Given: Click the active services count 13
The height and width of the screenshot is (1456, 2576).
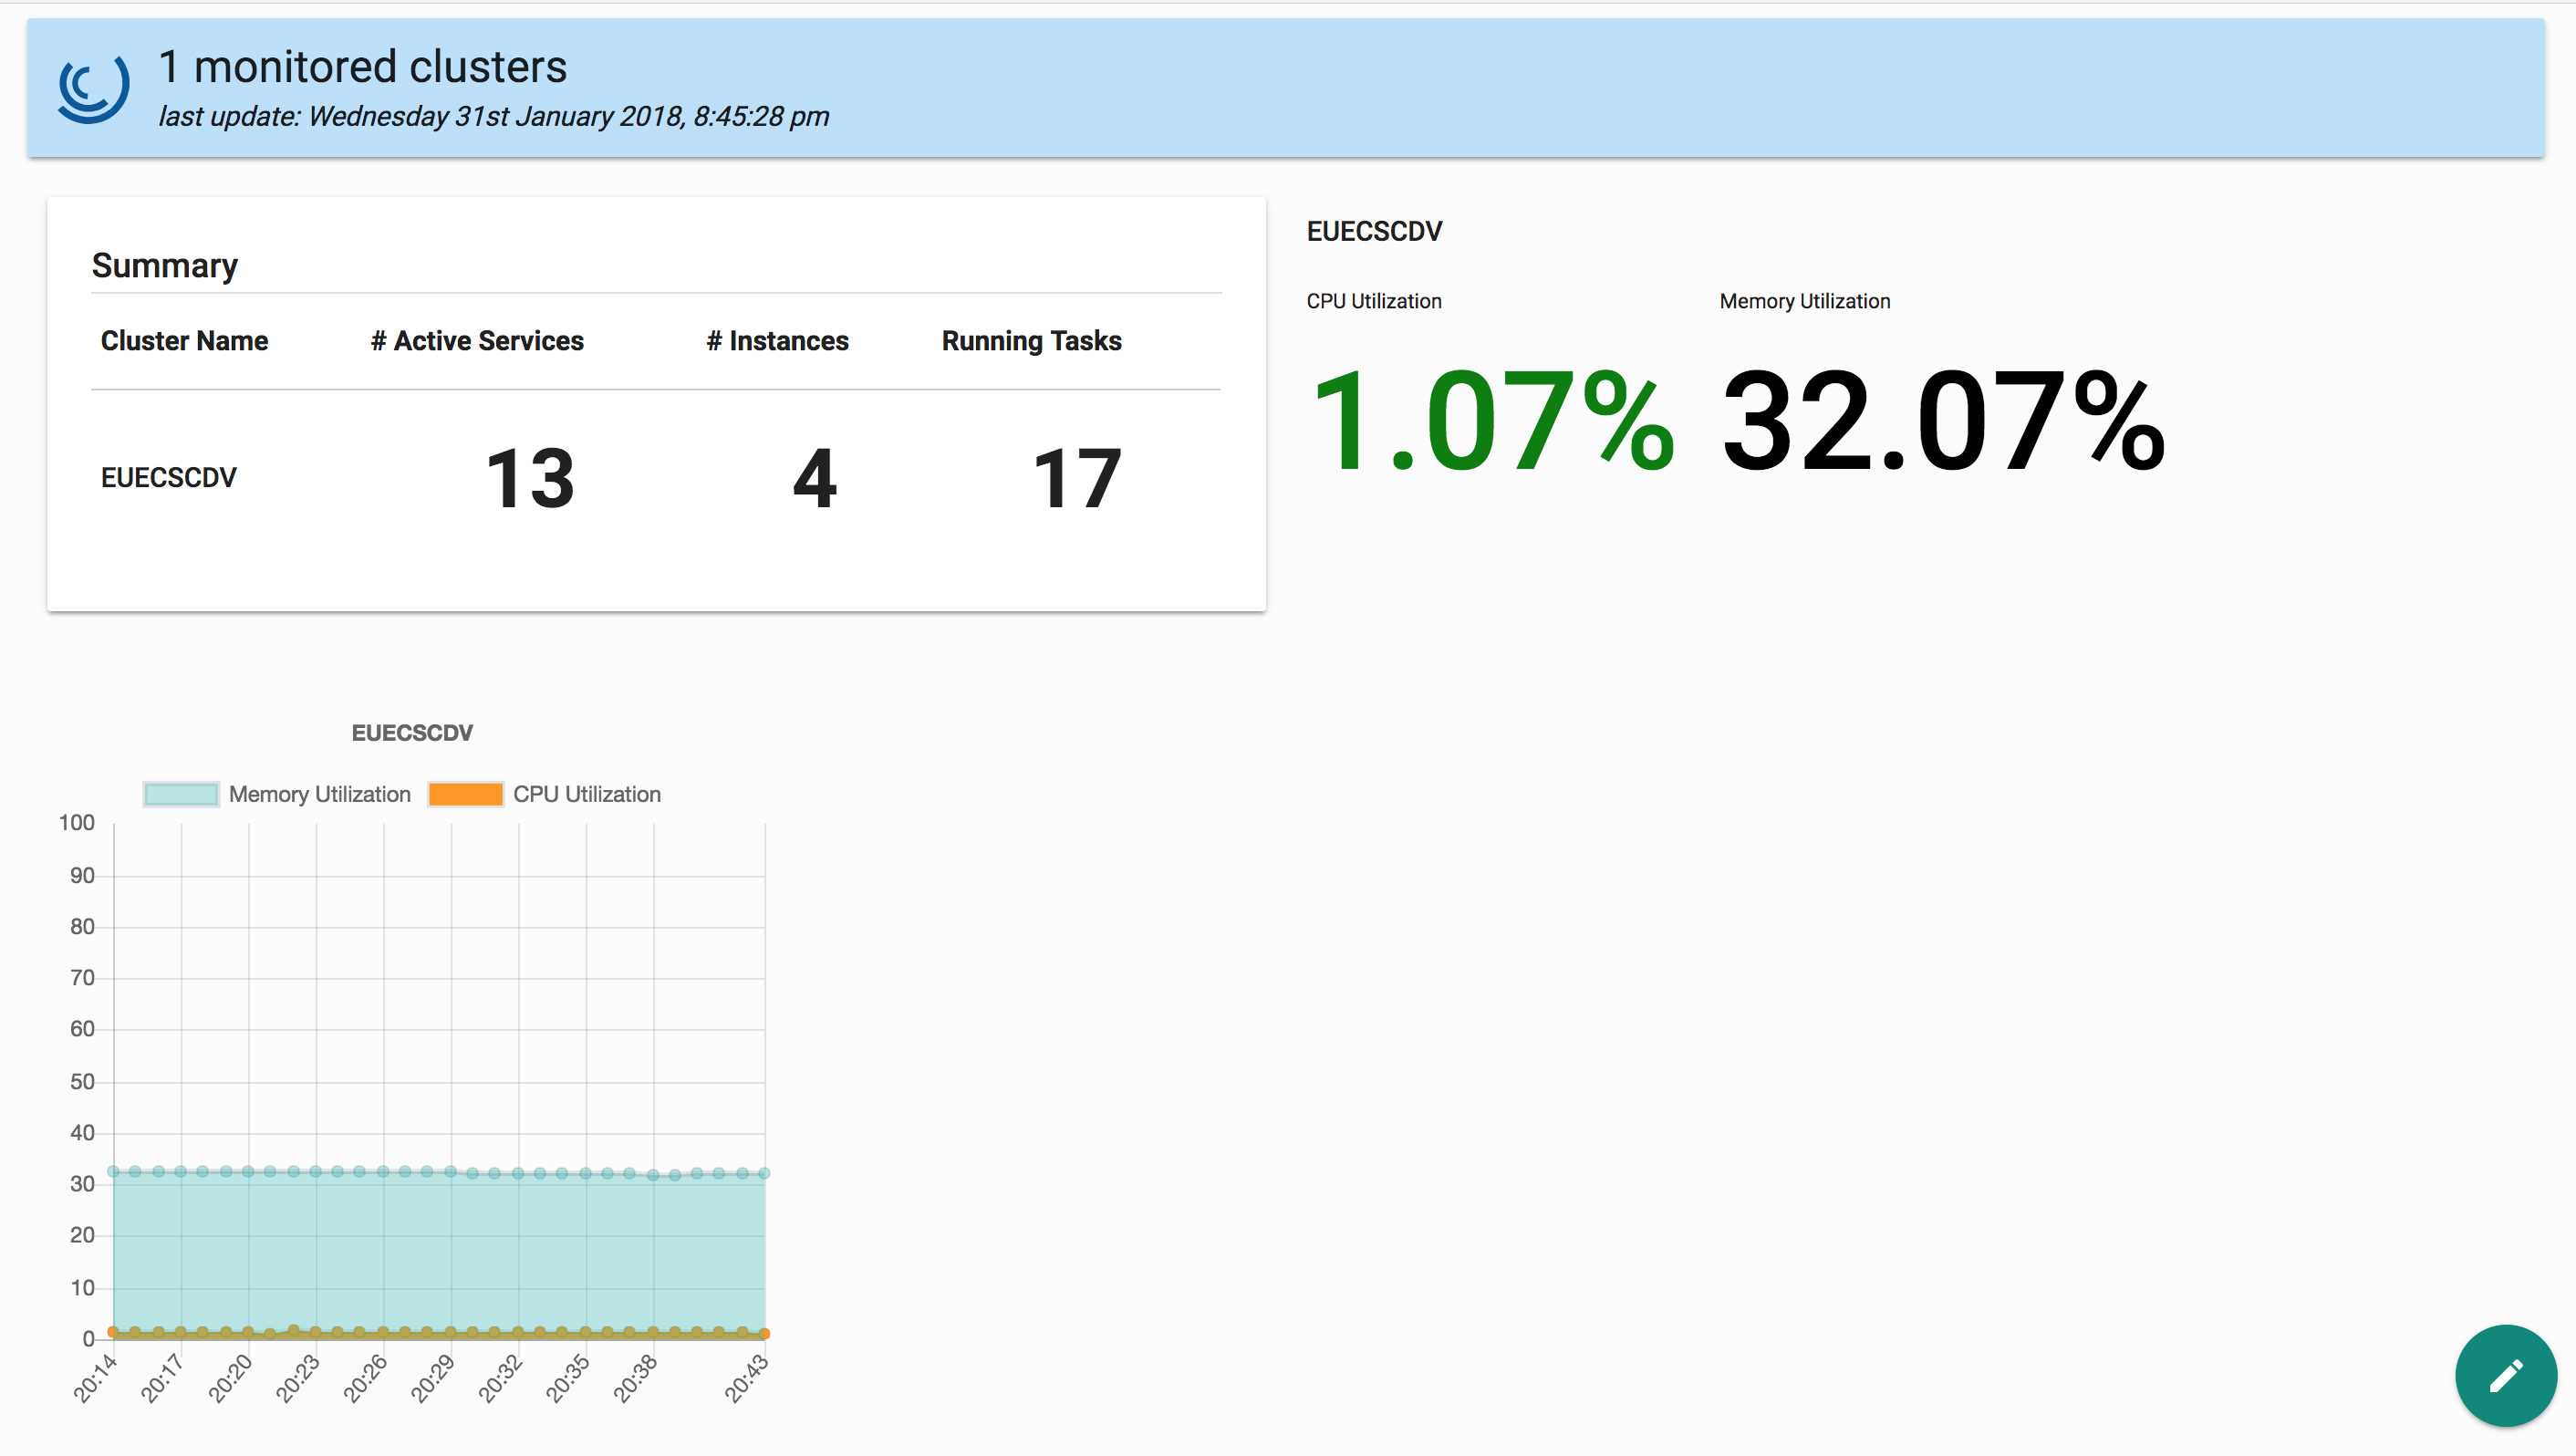Looking at the screenshot, I should pos(530,479).
